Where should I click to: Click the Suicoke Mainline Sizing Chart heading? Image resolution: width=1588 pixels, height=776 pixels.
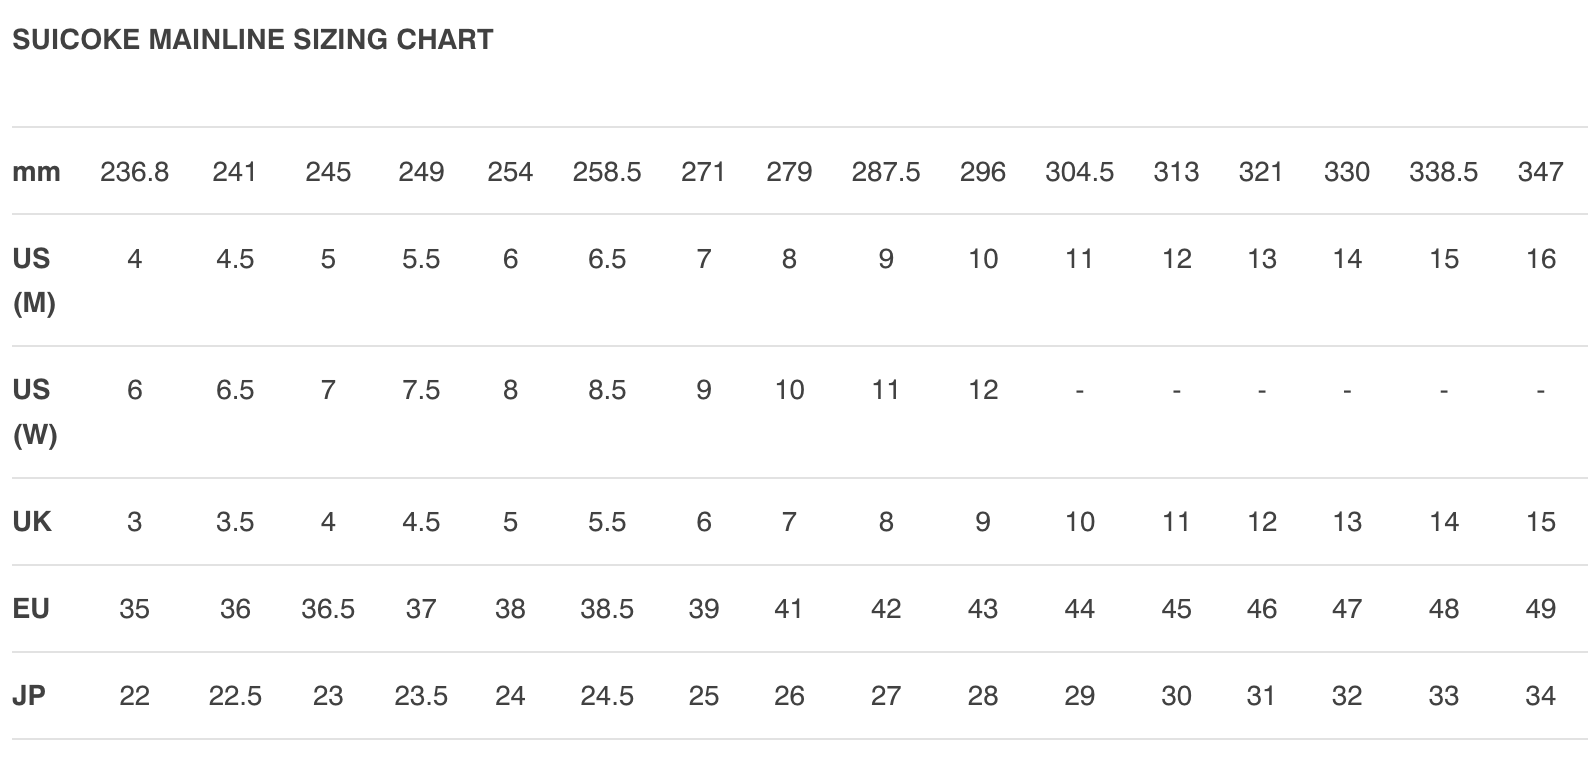pos(252,40)
